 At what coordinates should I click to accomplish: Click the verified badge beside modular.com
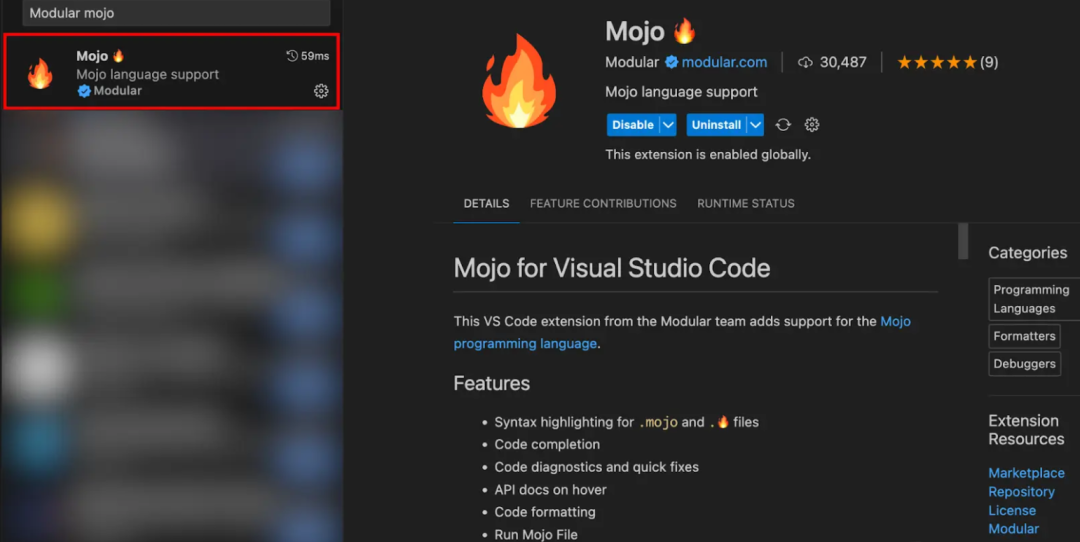pos(671,62)
